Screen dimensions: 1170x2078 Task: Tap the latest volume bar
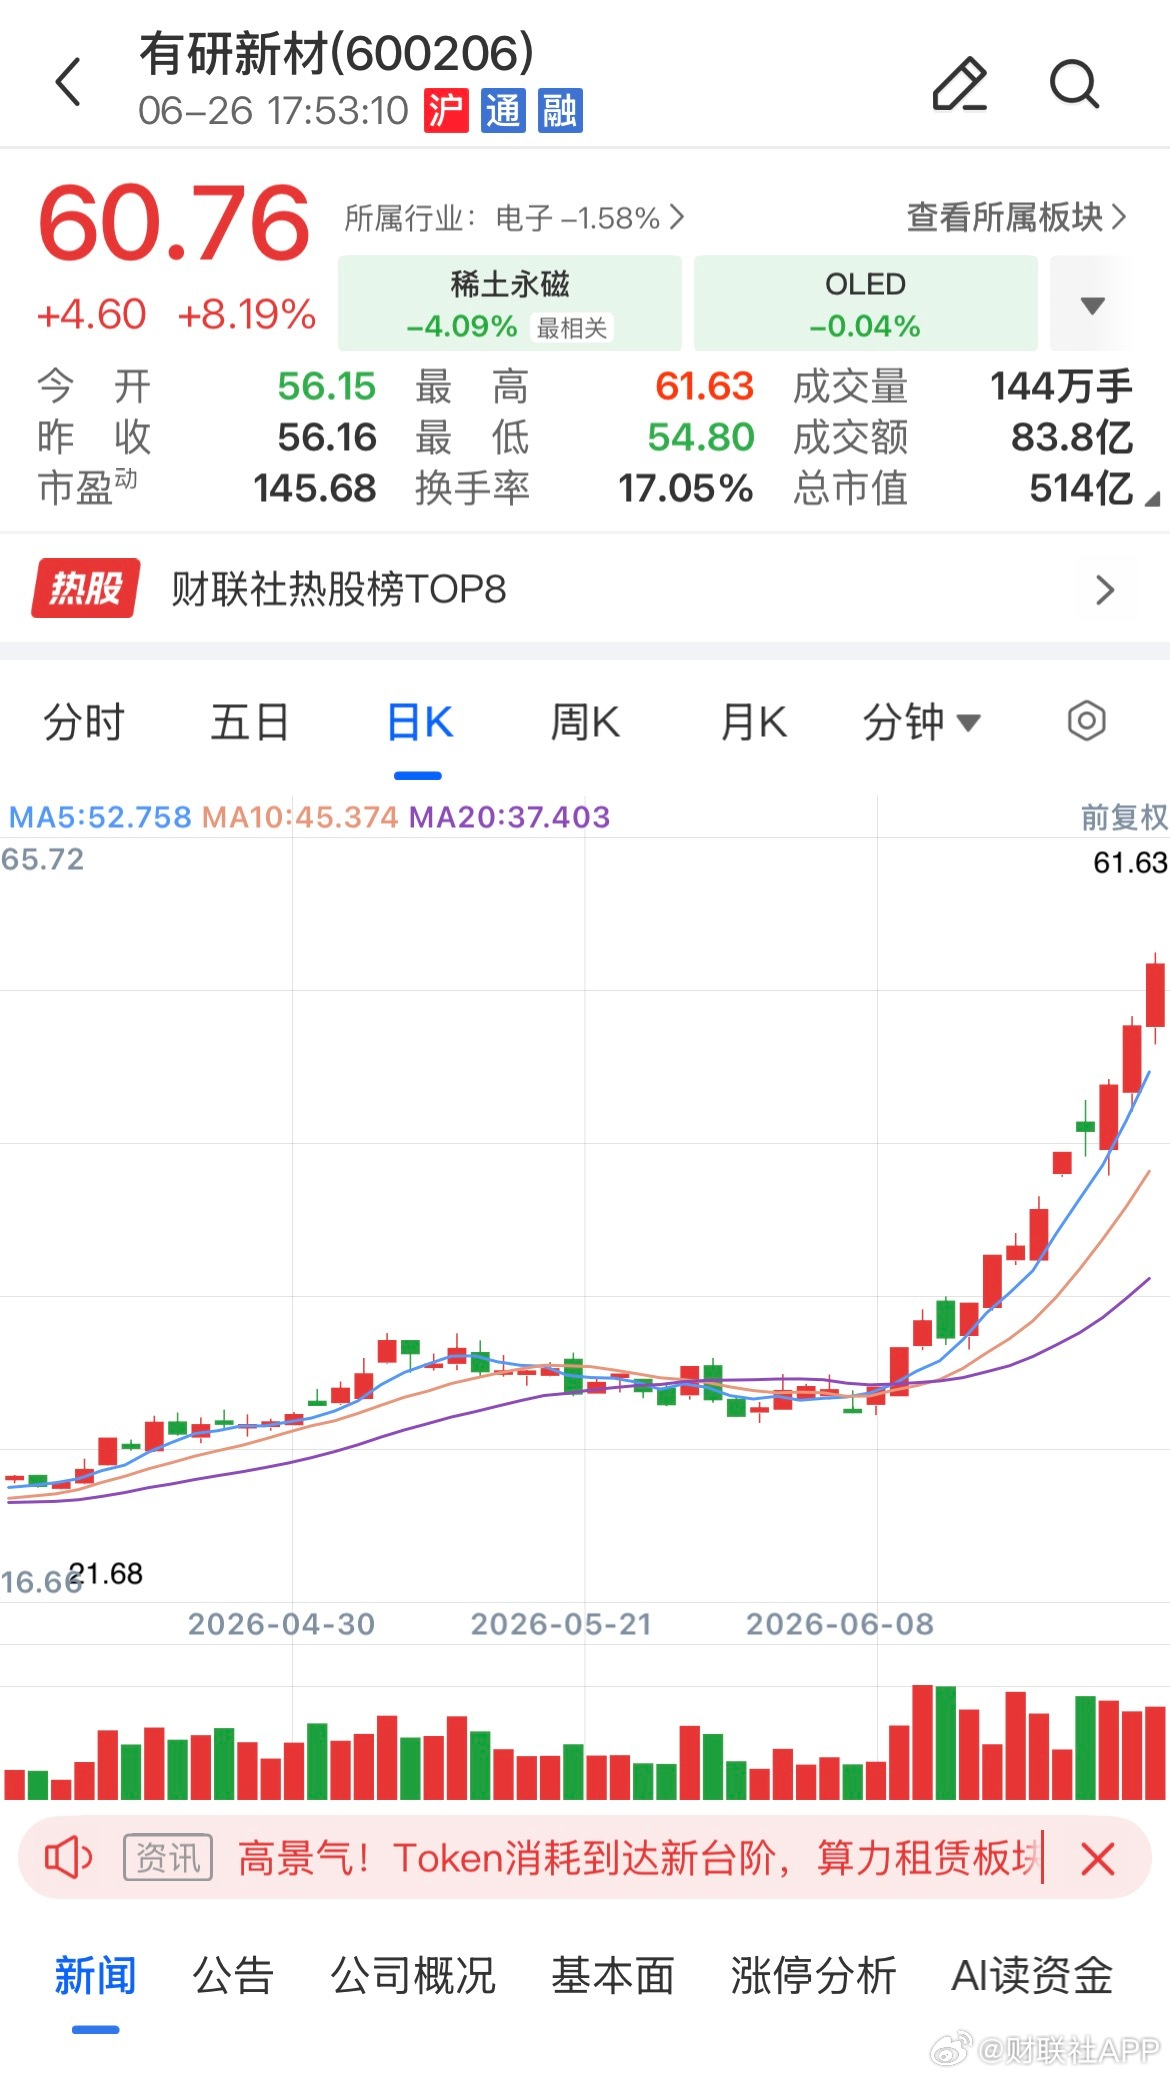tap(1155, 1753)
